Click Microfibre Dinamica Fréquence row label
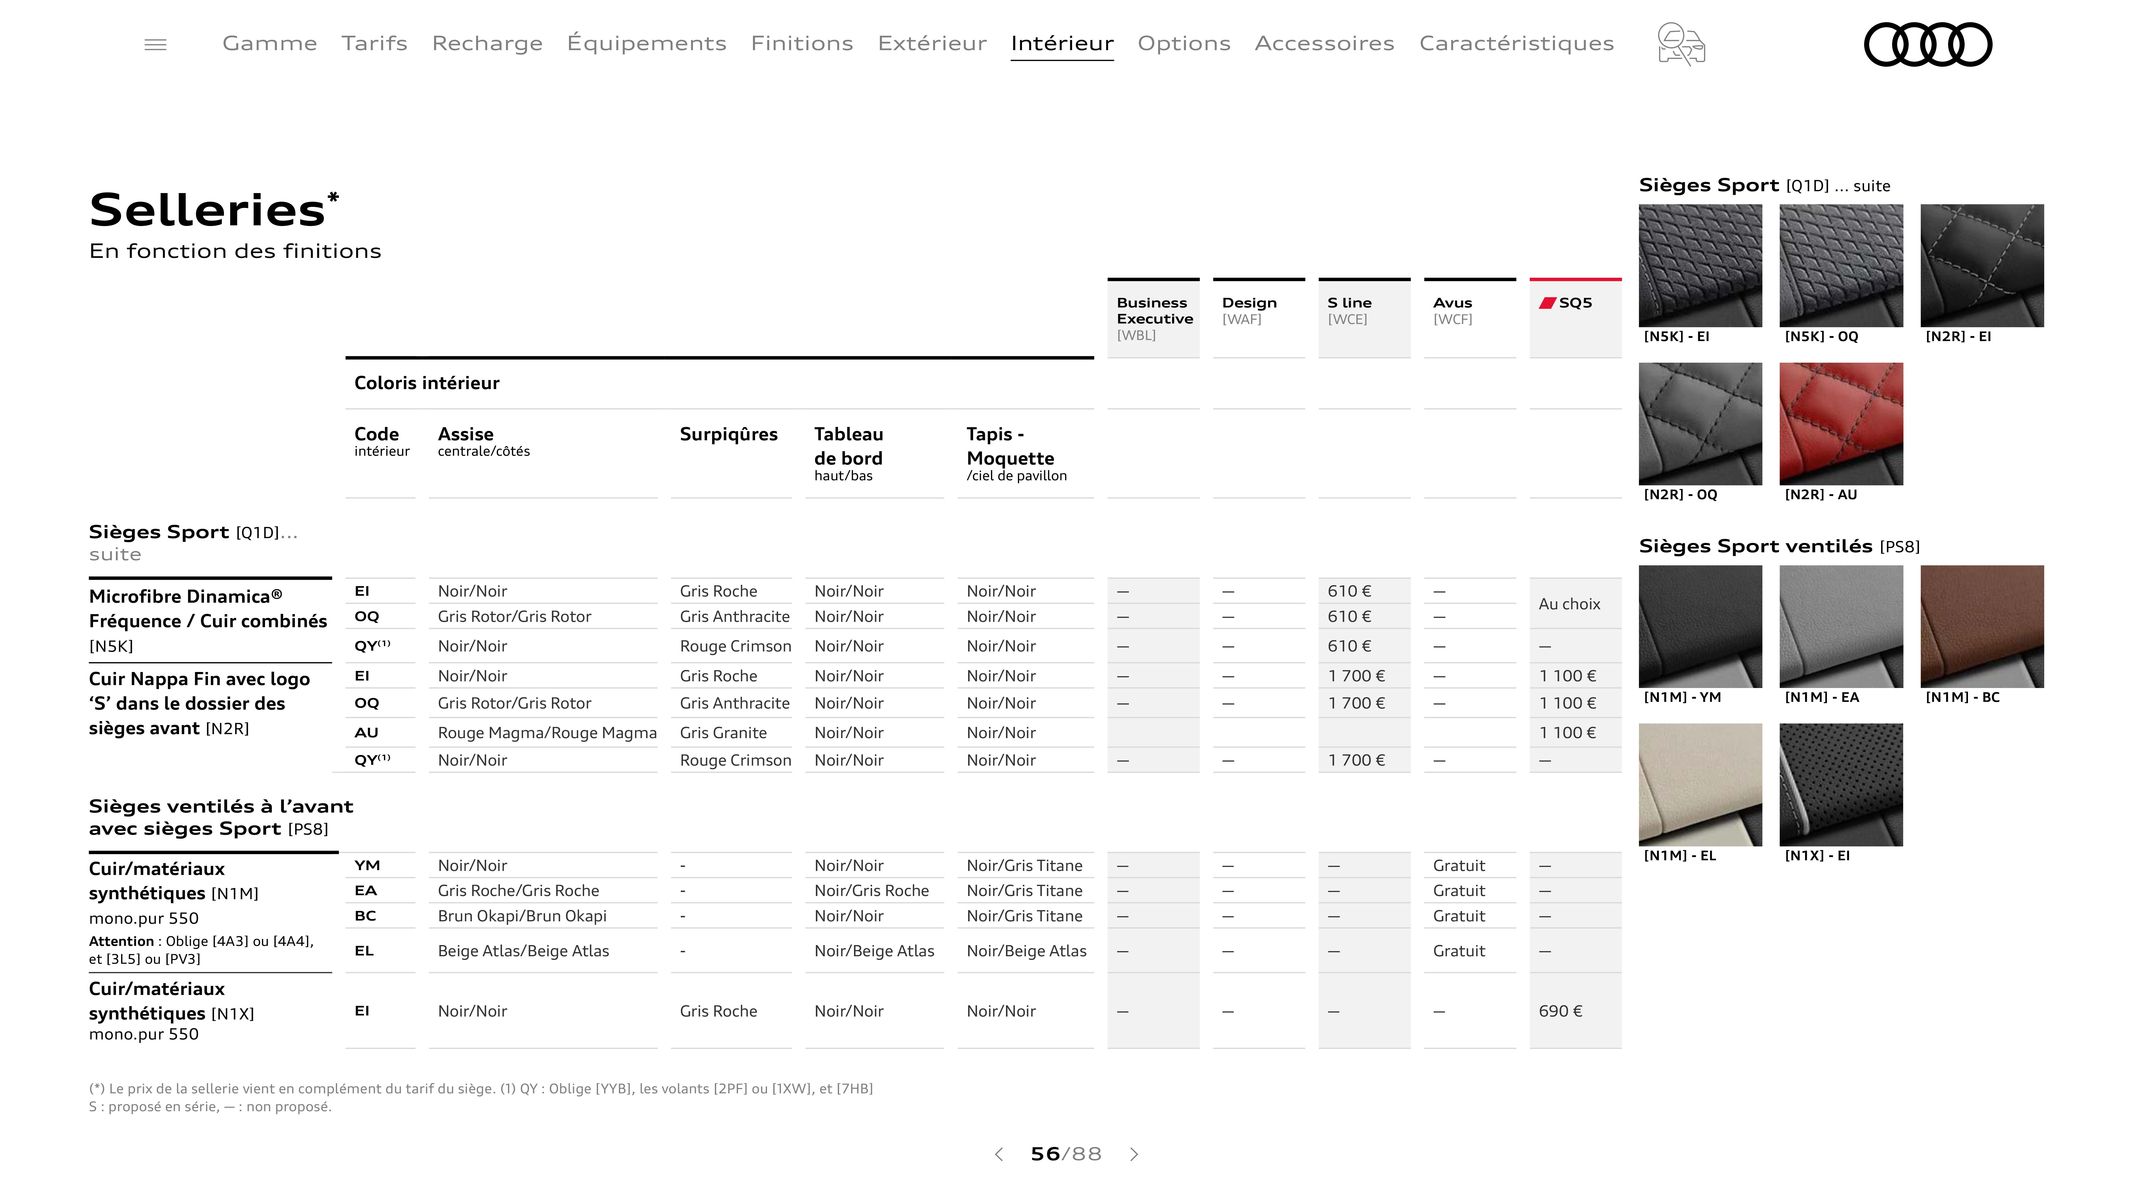 pos(208,621)
